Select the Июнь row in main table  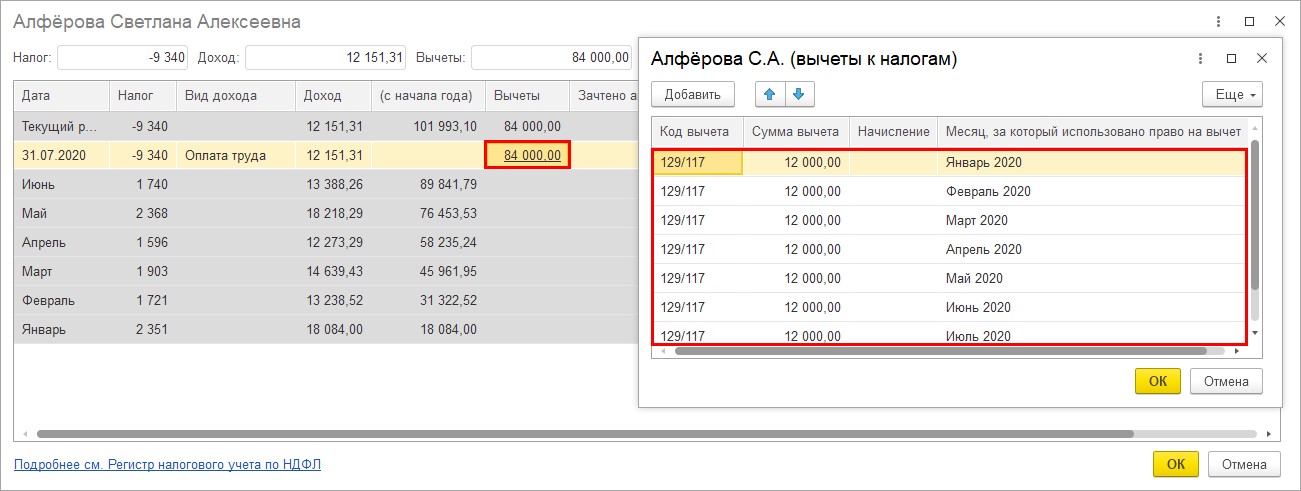pyautogui.click(x=326, y=184)
